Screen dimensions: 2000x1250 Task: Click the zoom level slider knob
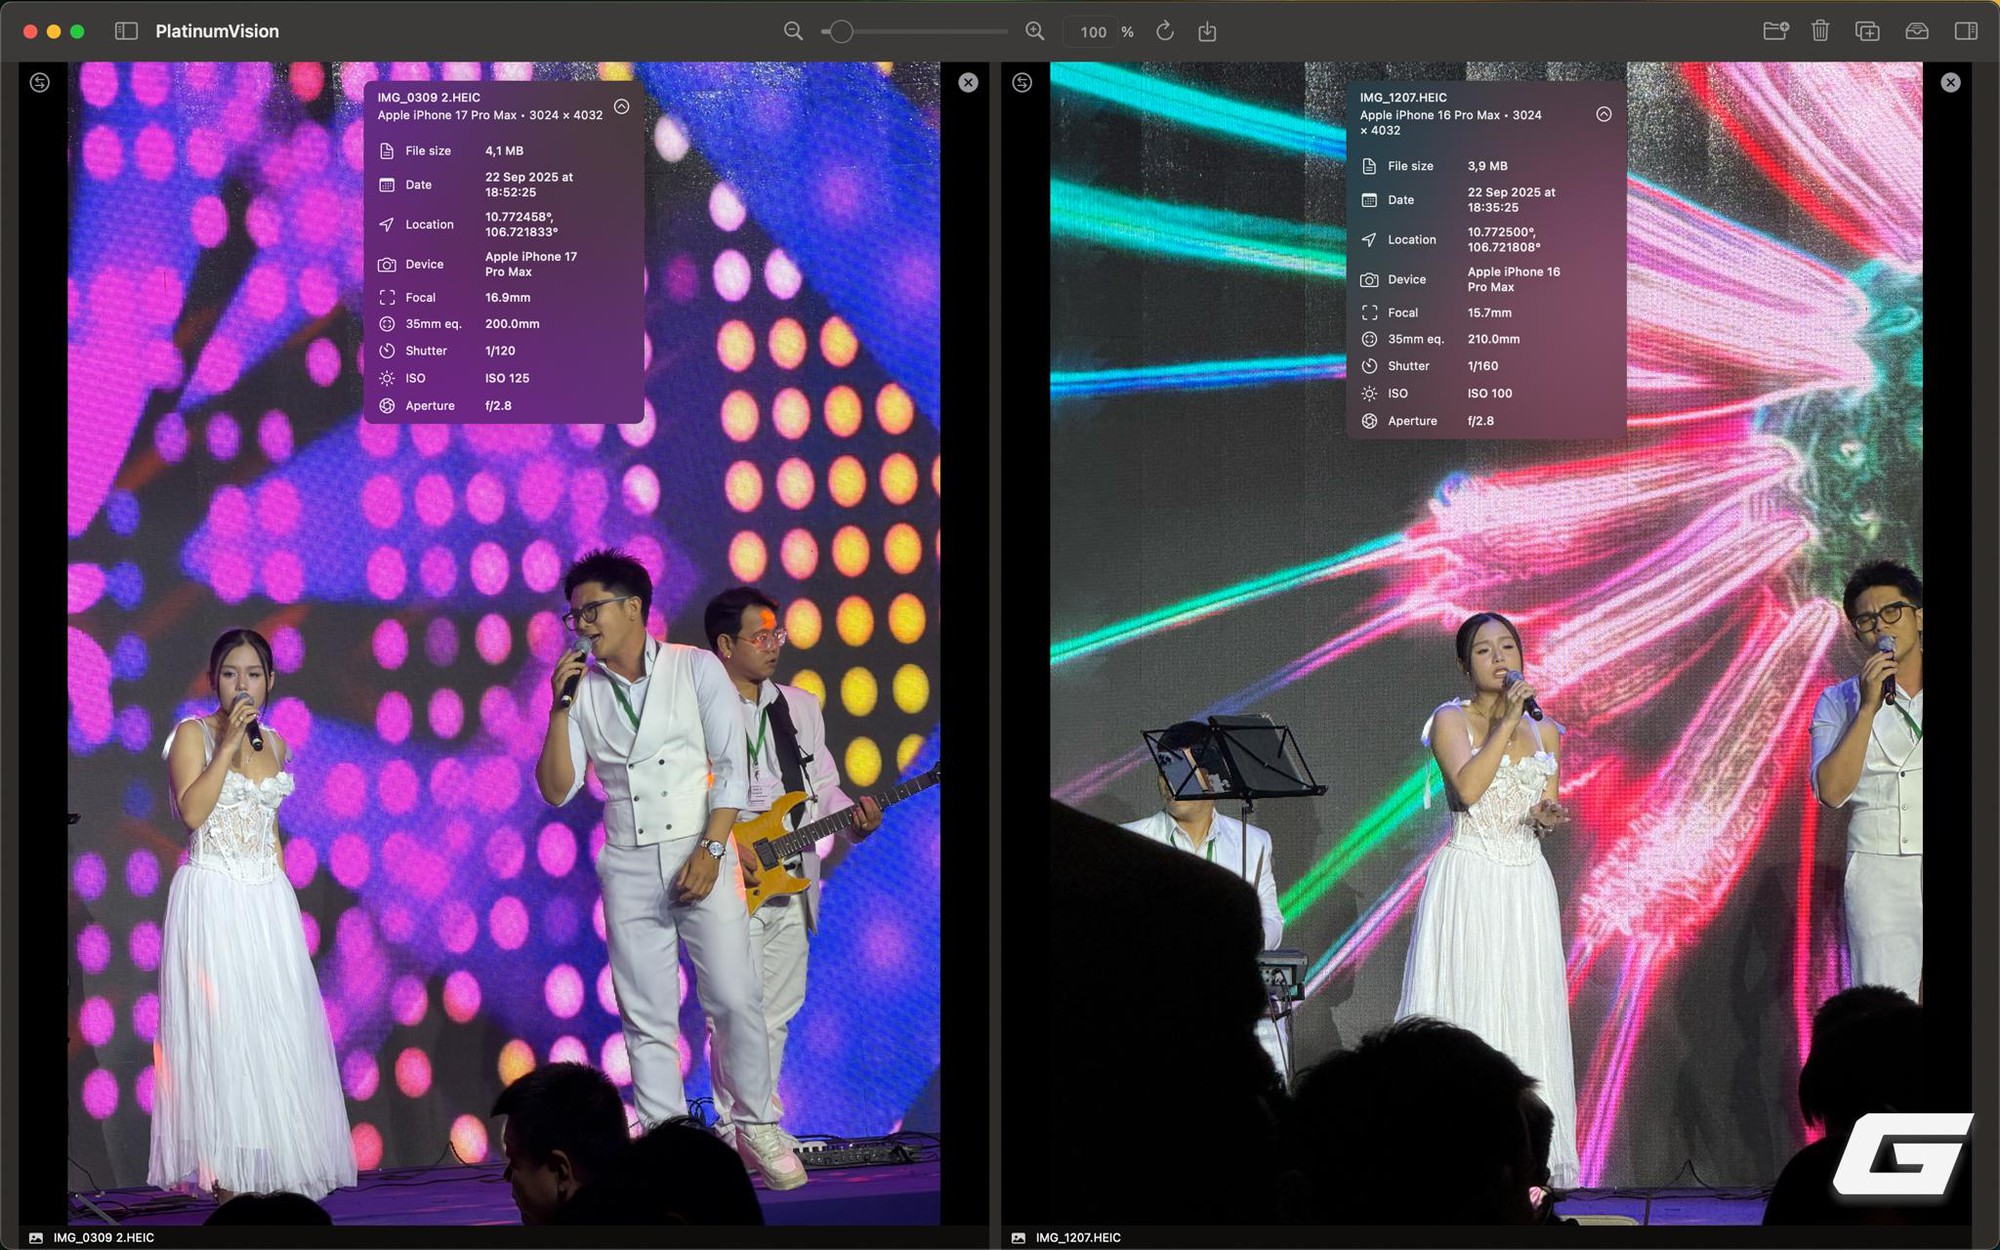[841, 31]
